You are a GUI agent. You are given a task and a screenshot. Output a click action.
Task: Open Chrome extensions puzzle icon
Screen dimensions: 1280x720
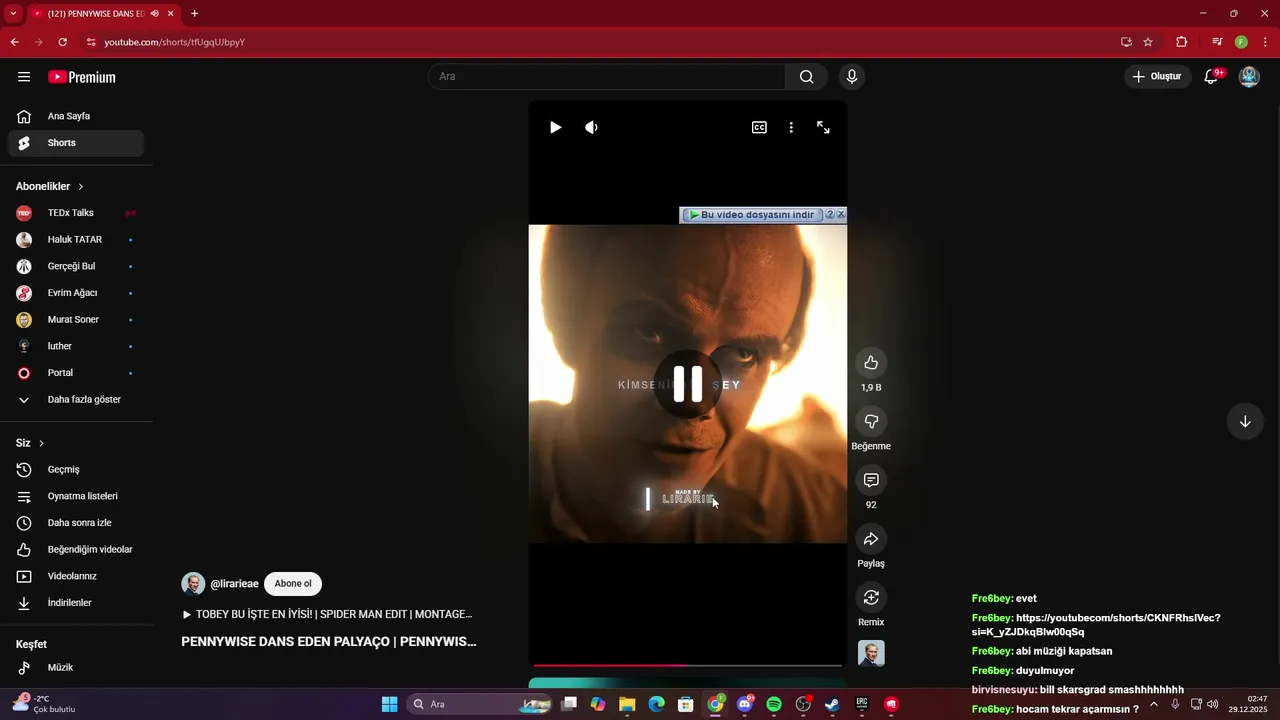1182,42
